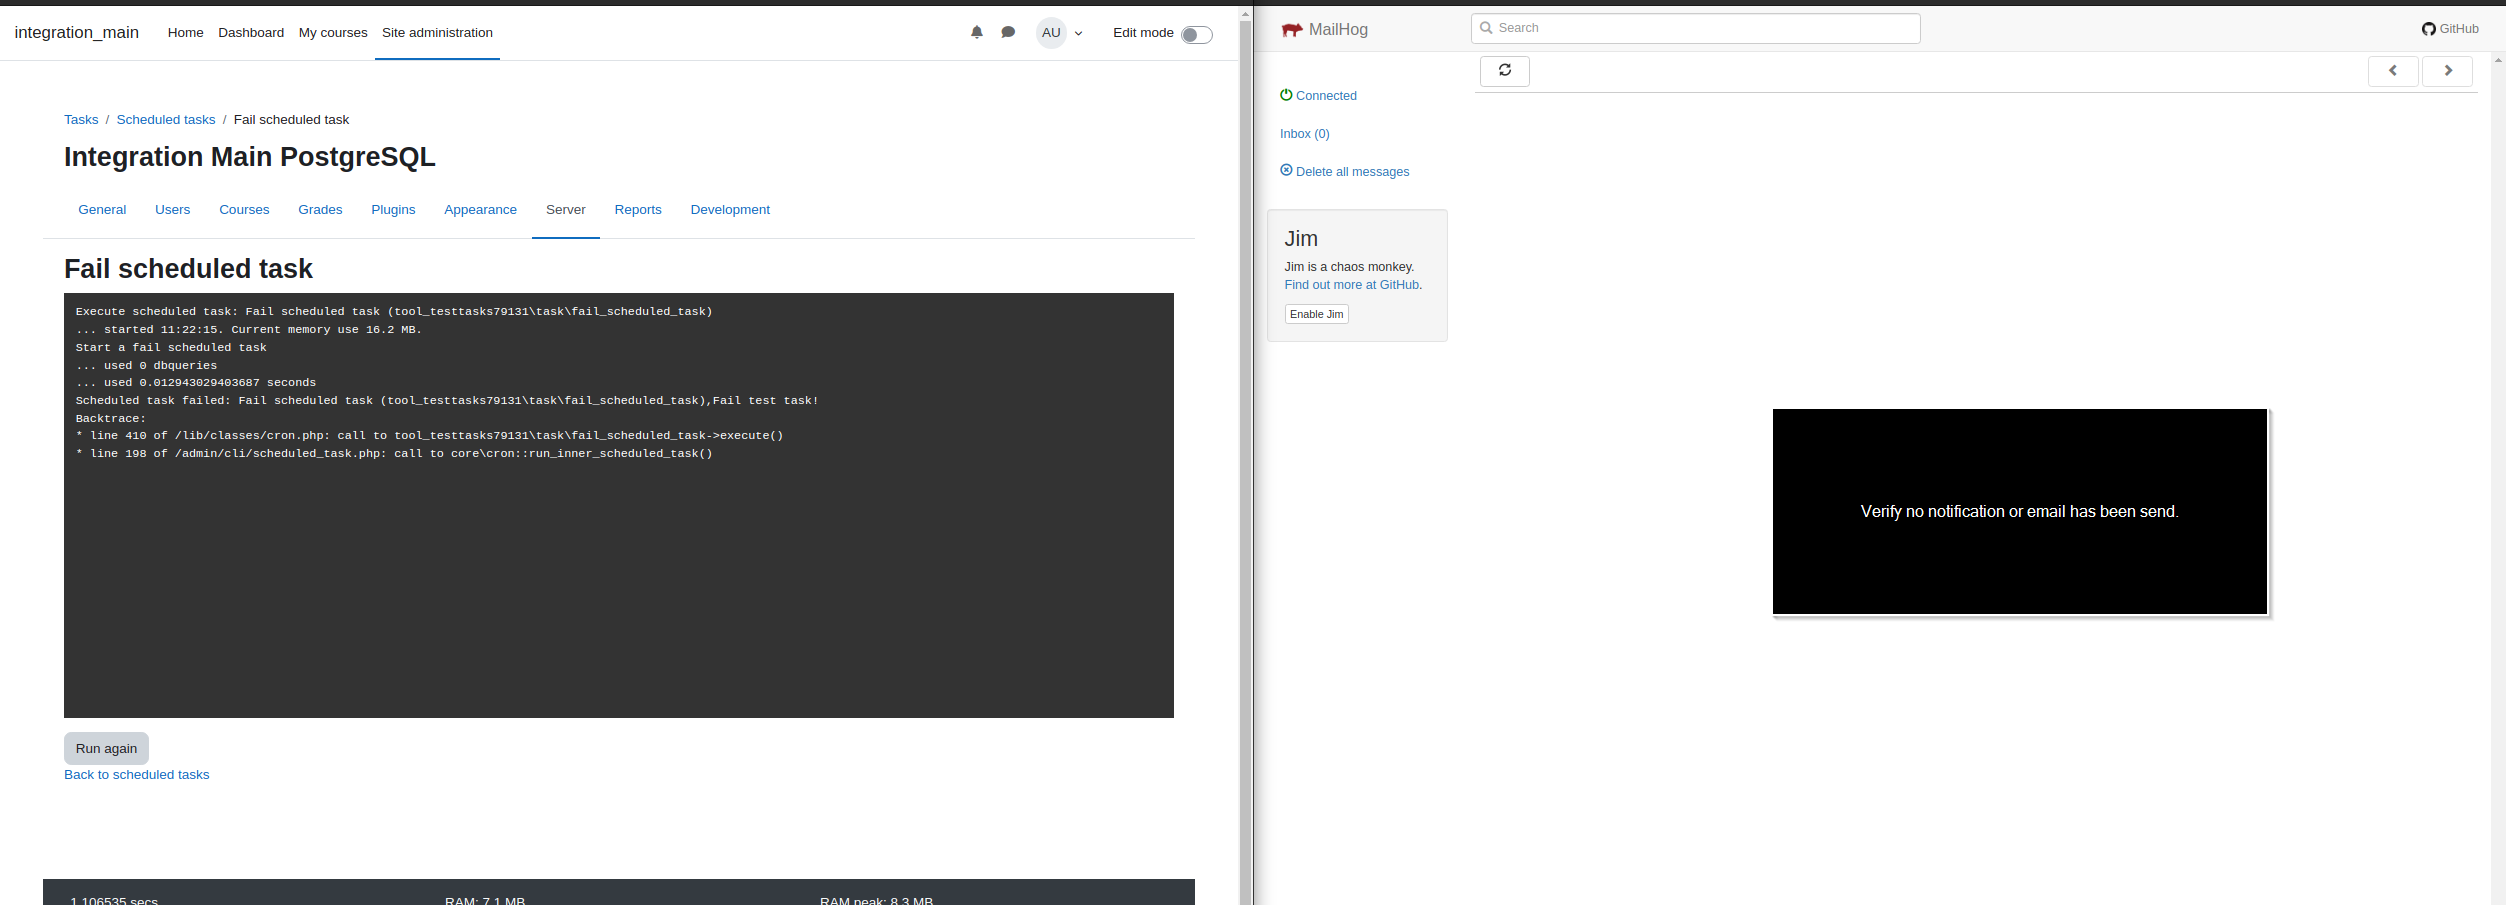Go to Home in top navigation
The image size is (2506, 905).
185,32
